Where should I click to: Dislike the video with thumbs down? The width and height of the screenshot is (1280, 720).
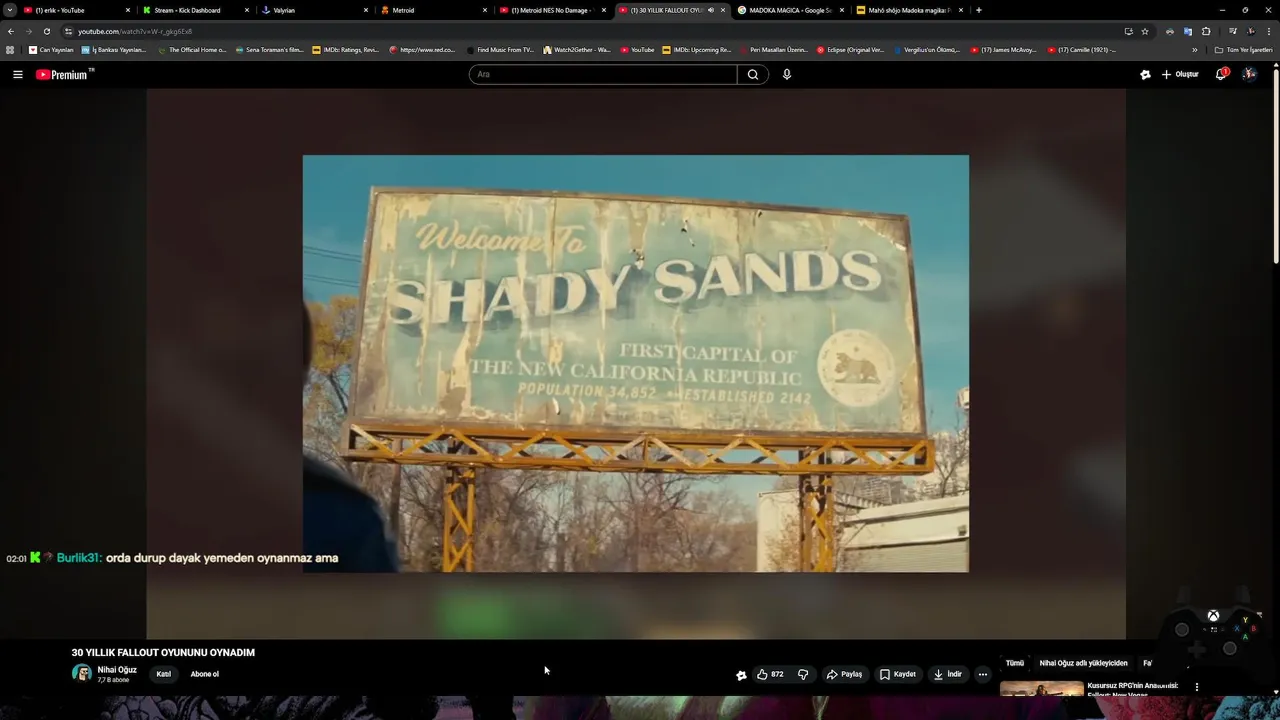pos(803,674)
